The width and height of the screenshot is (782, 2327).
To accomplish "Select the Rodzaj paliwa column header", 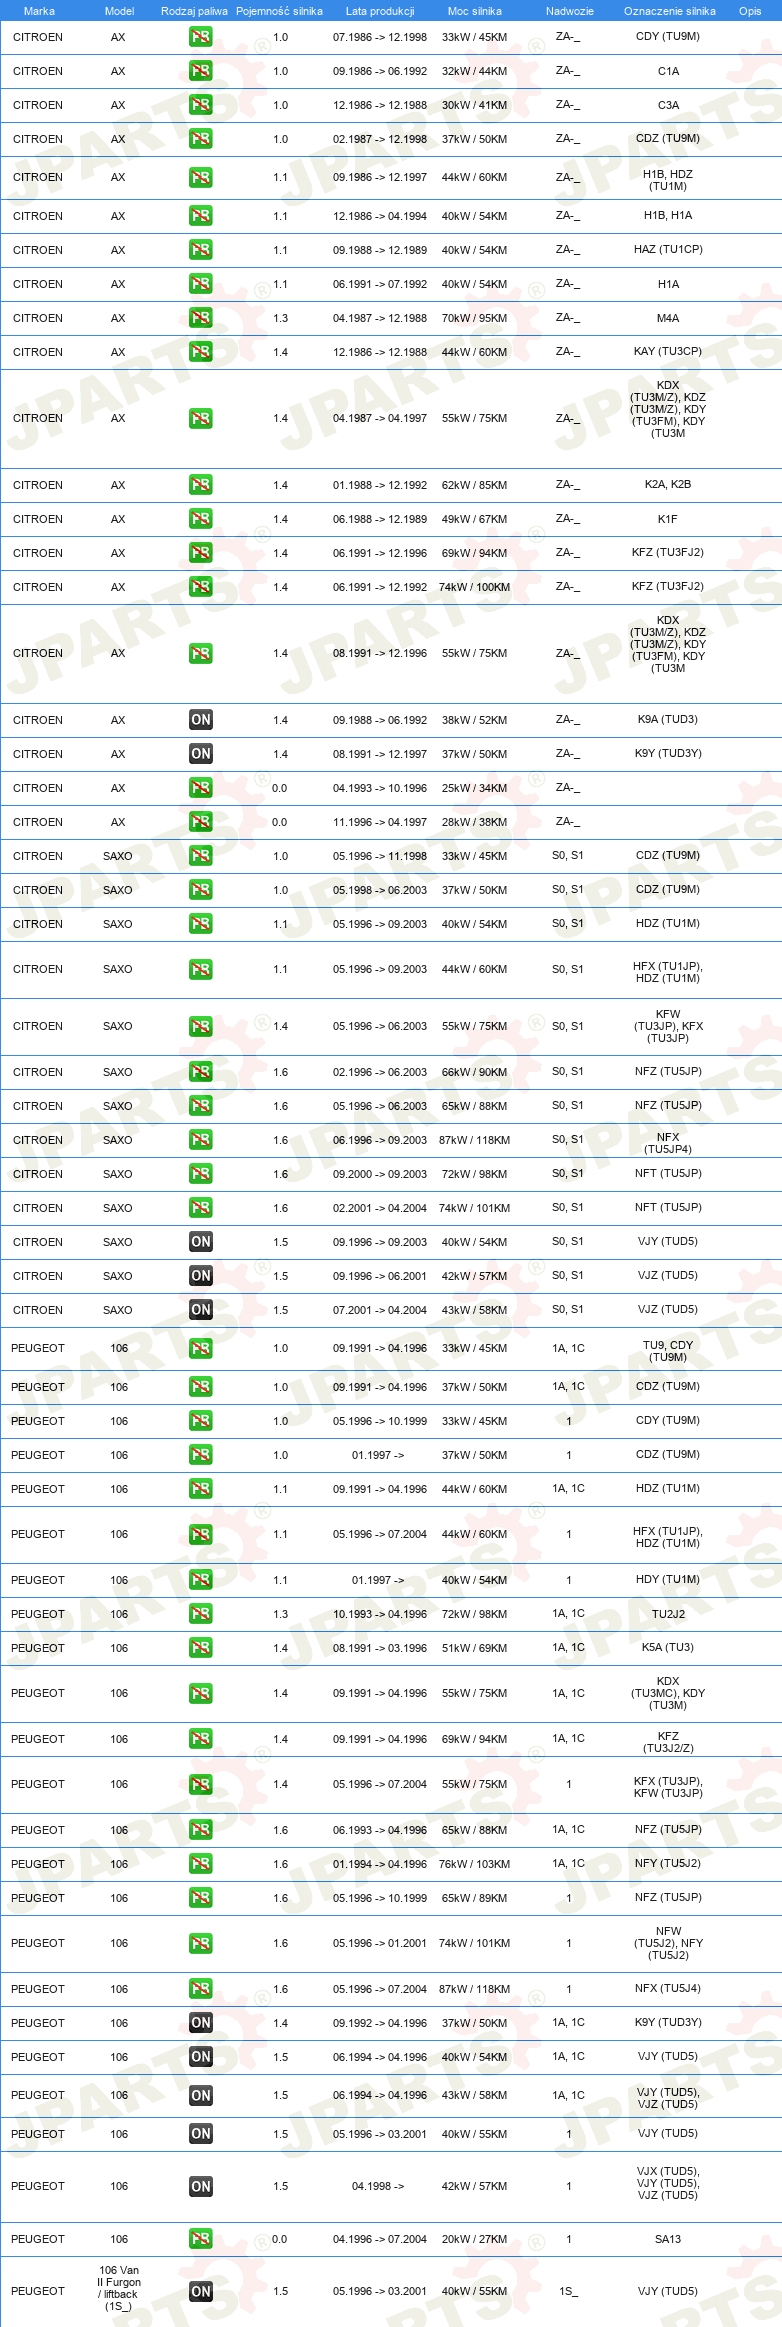I will 194,11.
